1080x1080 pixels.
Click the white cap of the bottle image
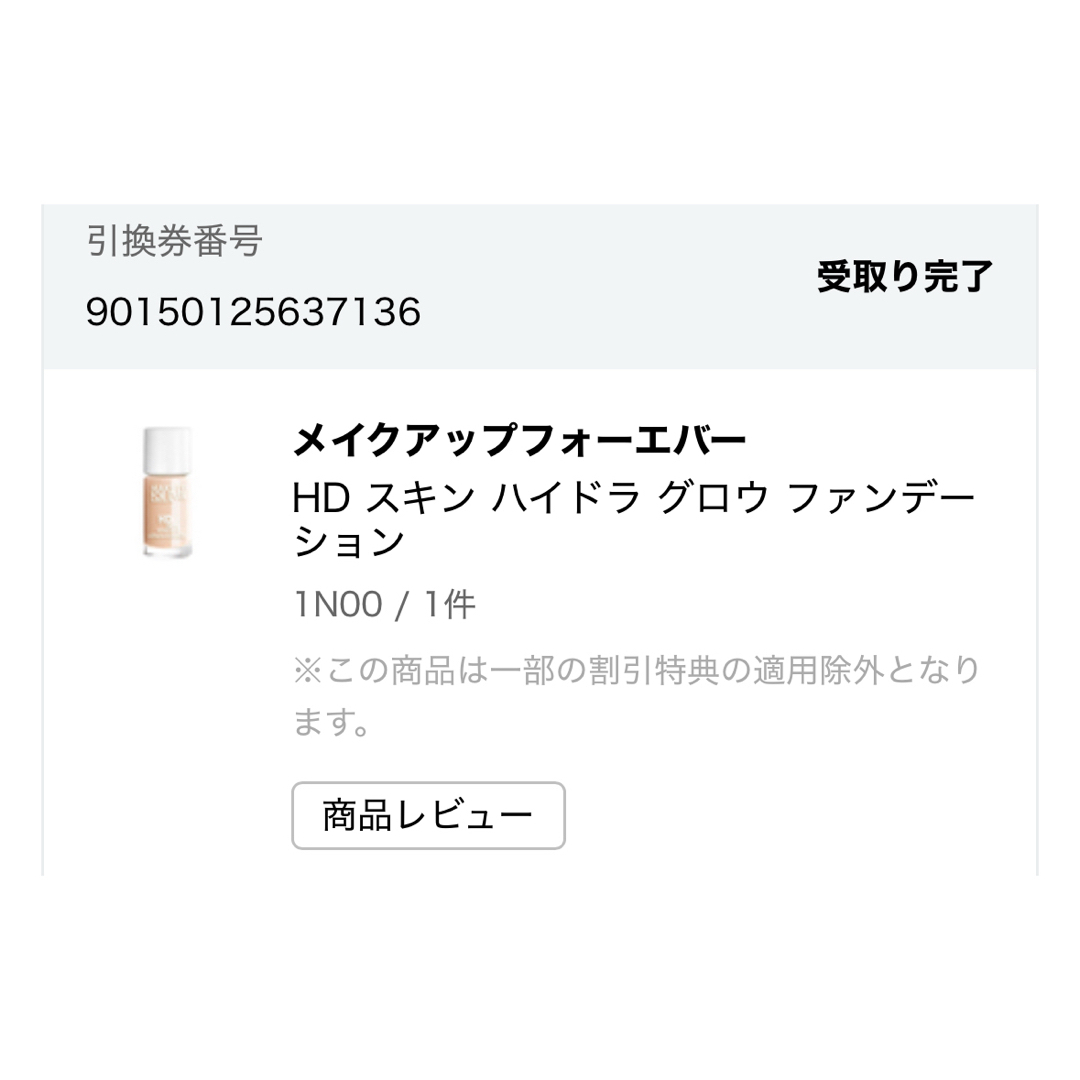coord(167,449)
